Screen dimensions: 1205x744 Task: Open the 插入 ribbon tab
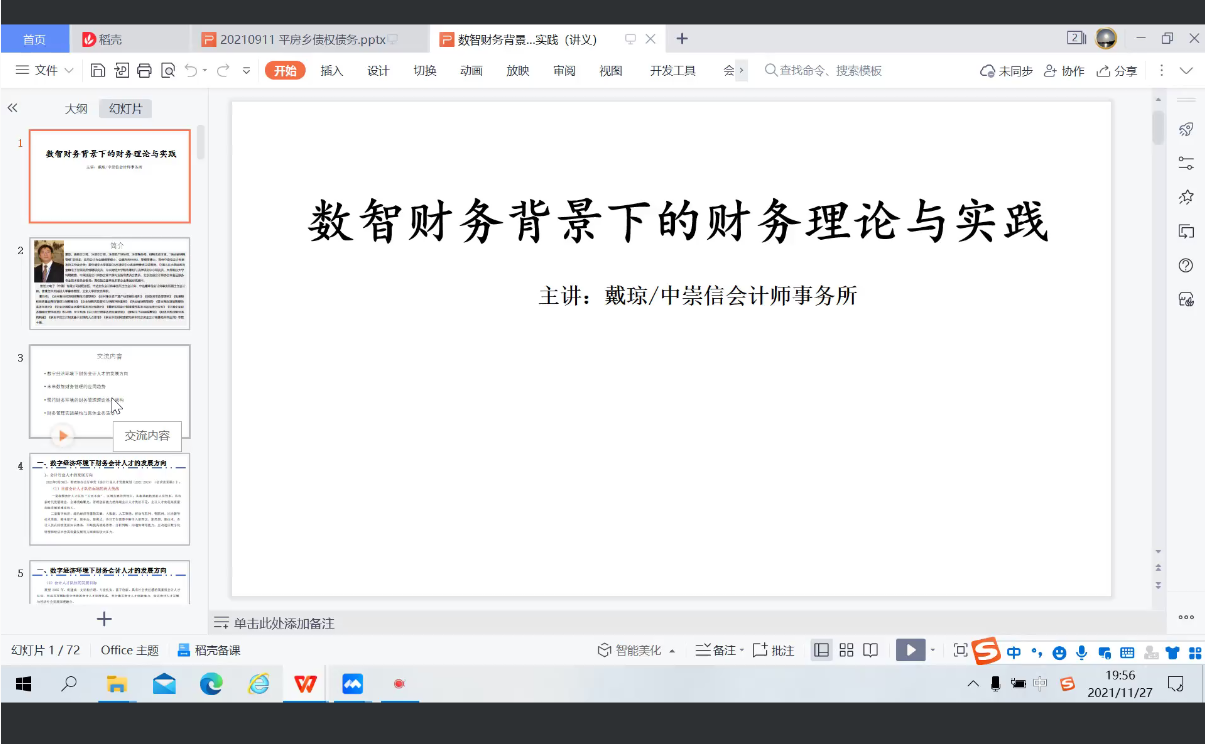click(x=331, y=71)
